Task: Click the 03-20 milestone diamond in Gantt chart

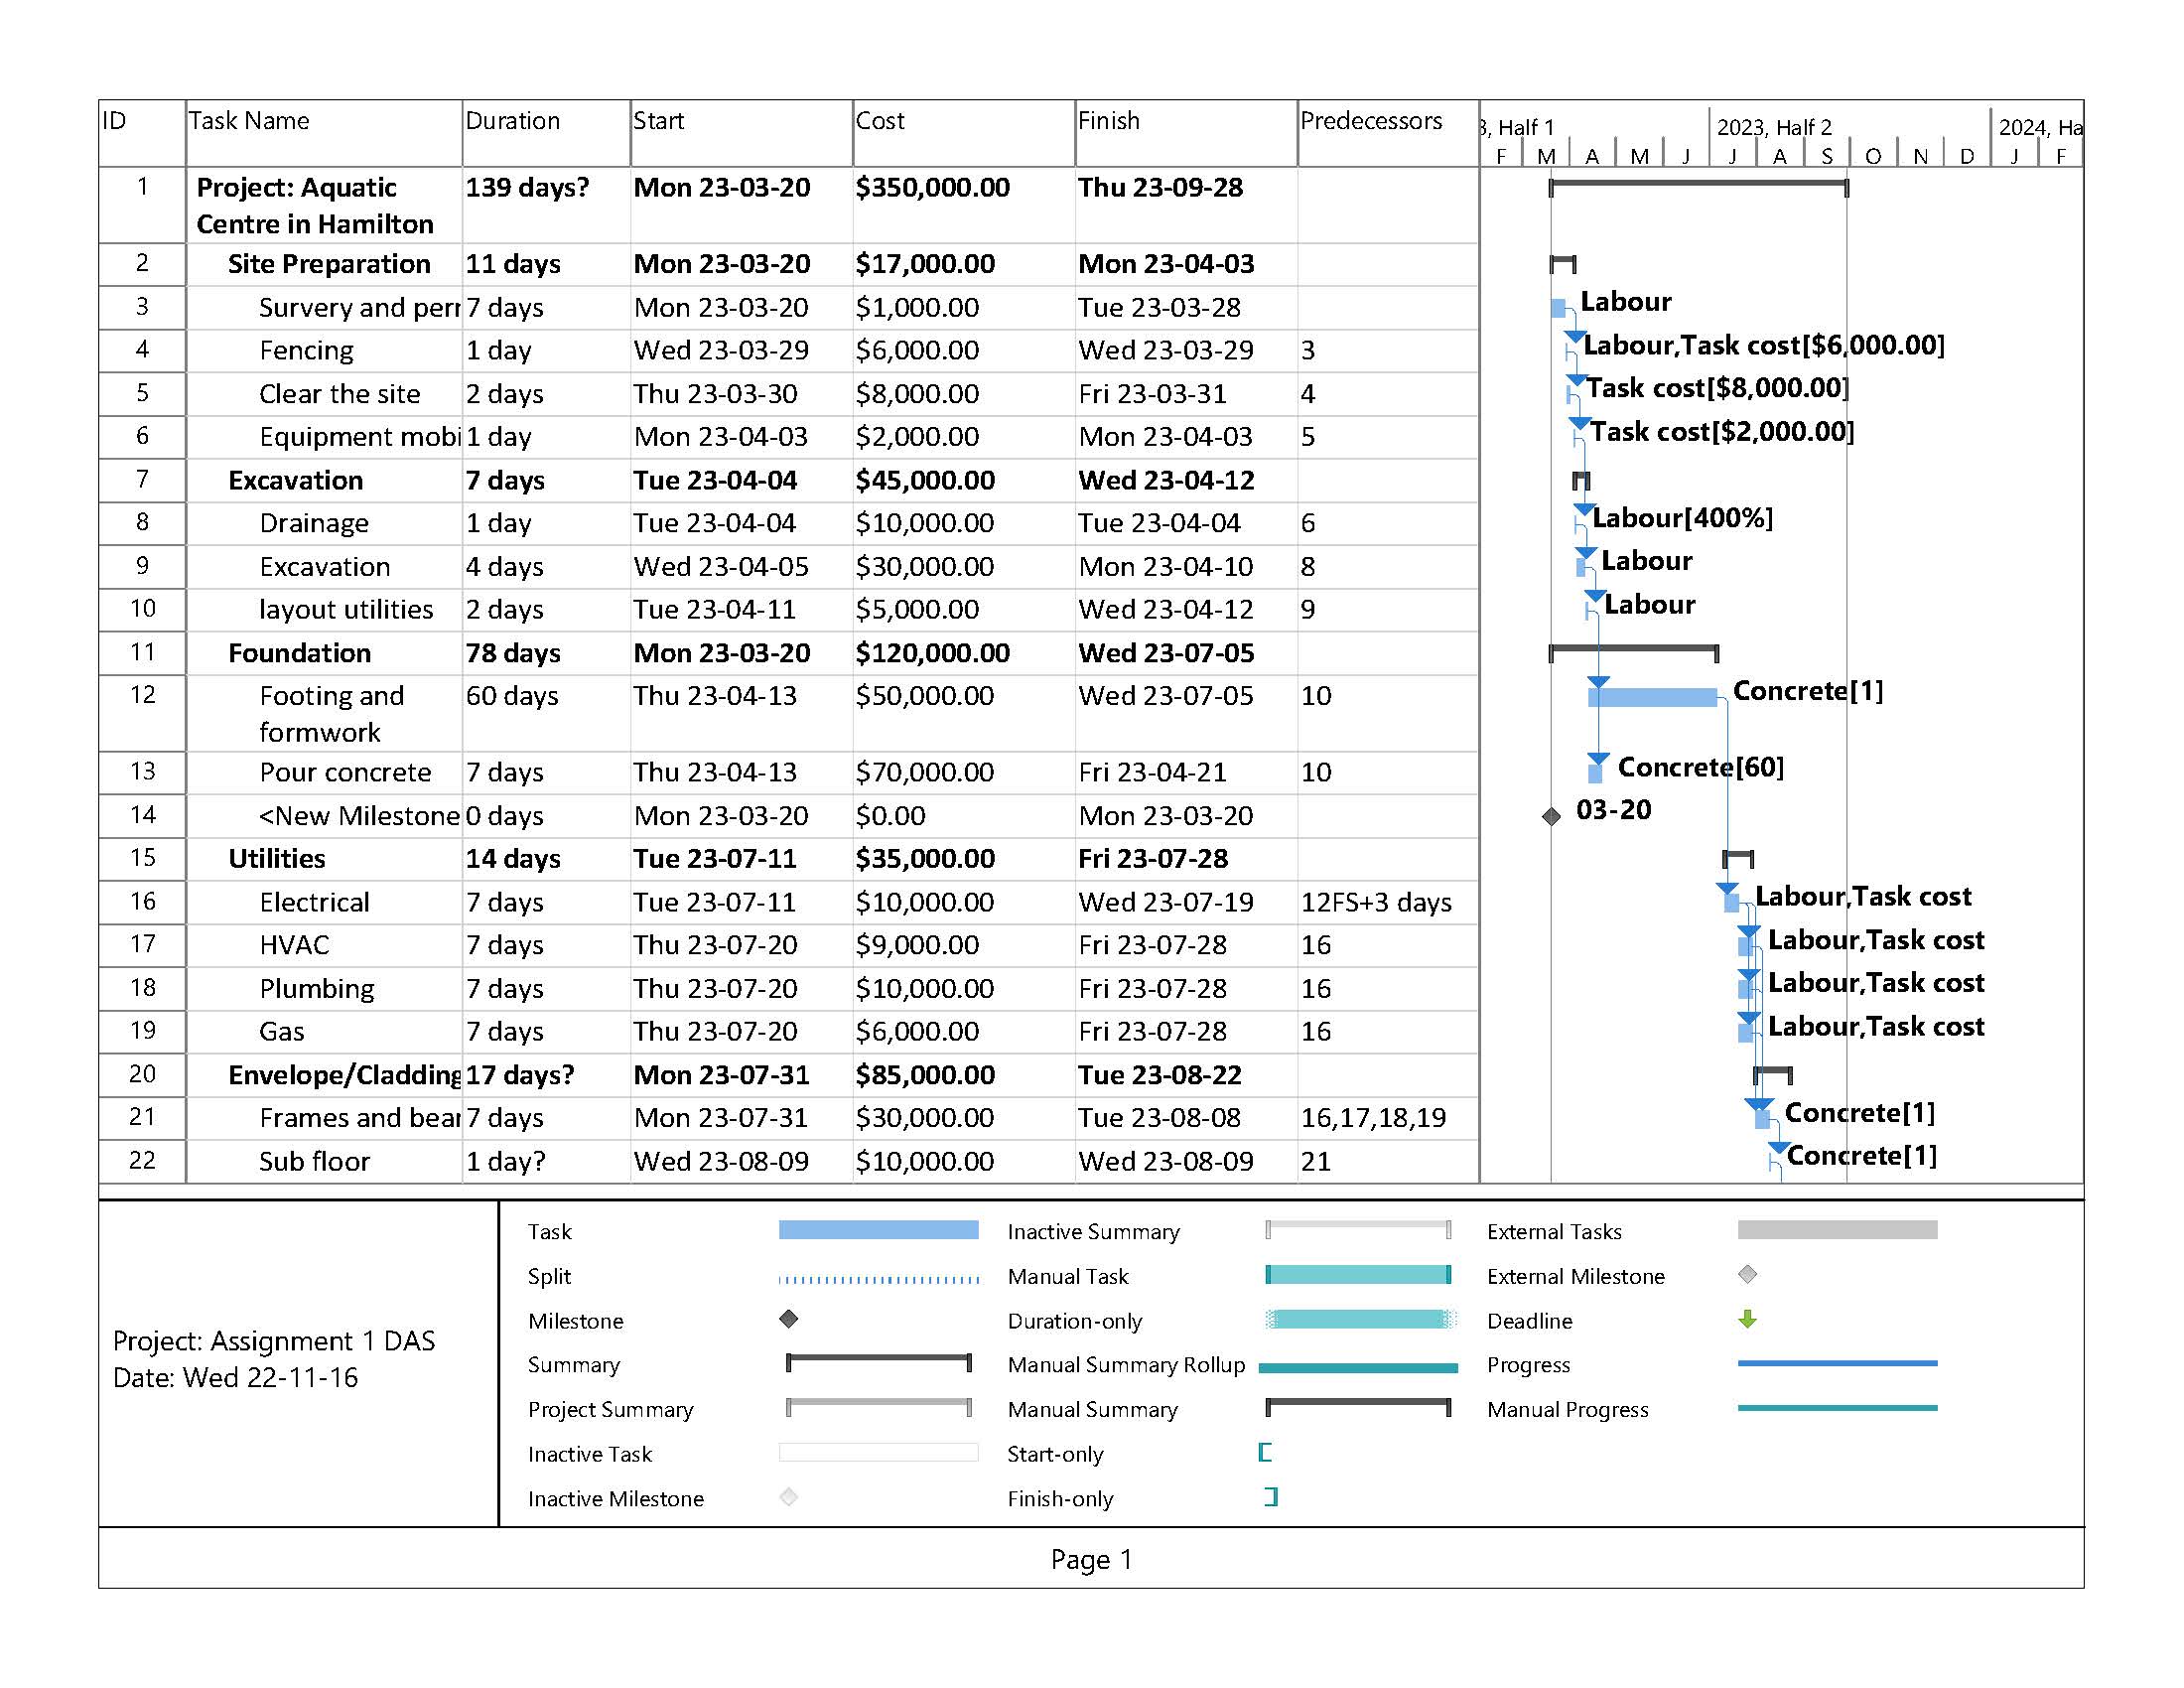Action: (x=1551, y=816)
